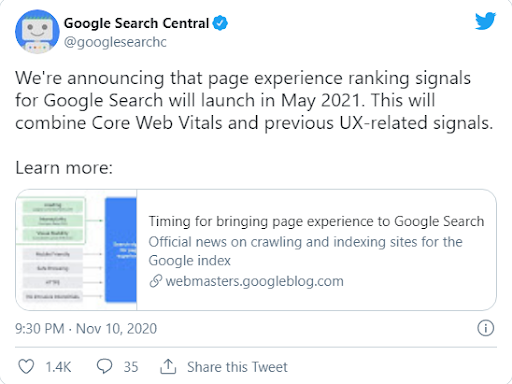Open the card title about timing page experience
This screenshot has height=384, width=512.
pyautogui.click(x=316, y=221)
